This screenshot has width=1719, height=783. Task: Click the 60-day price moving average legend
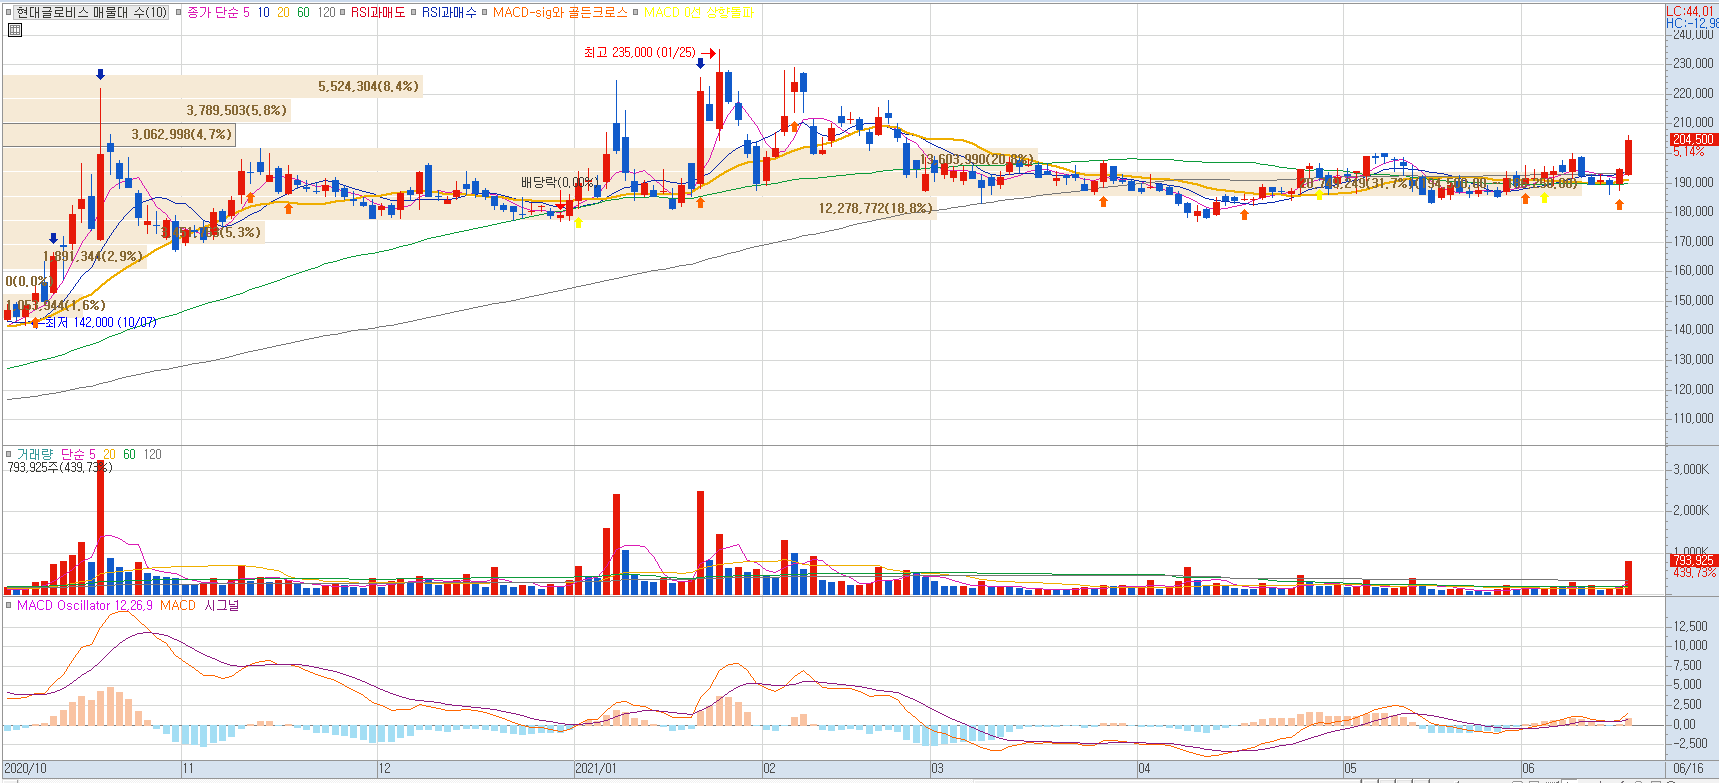[x=304, y=13]
